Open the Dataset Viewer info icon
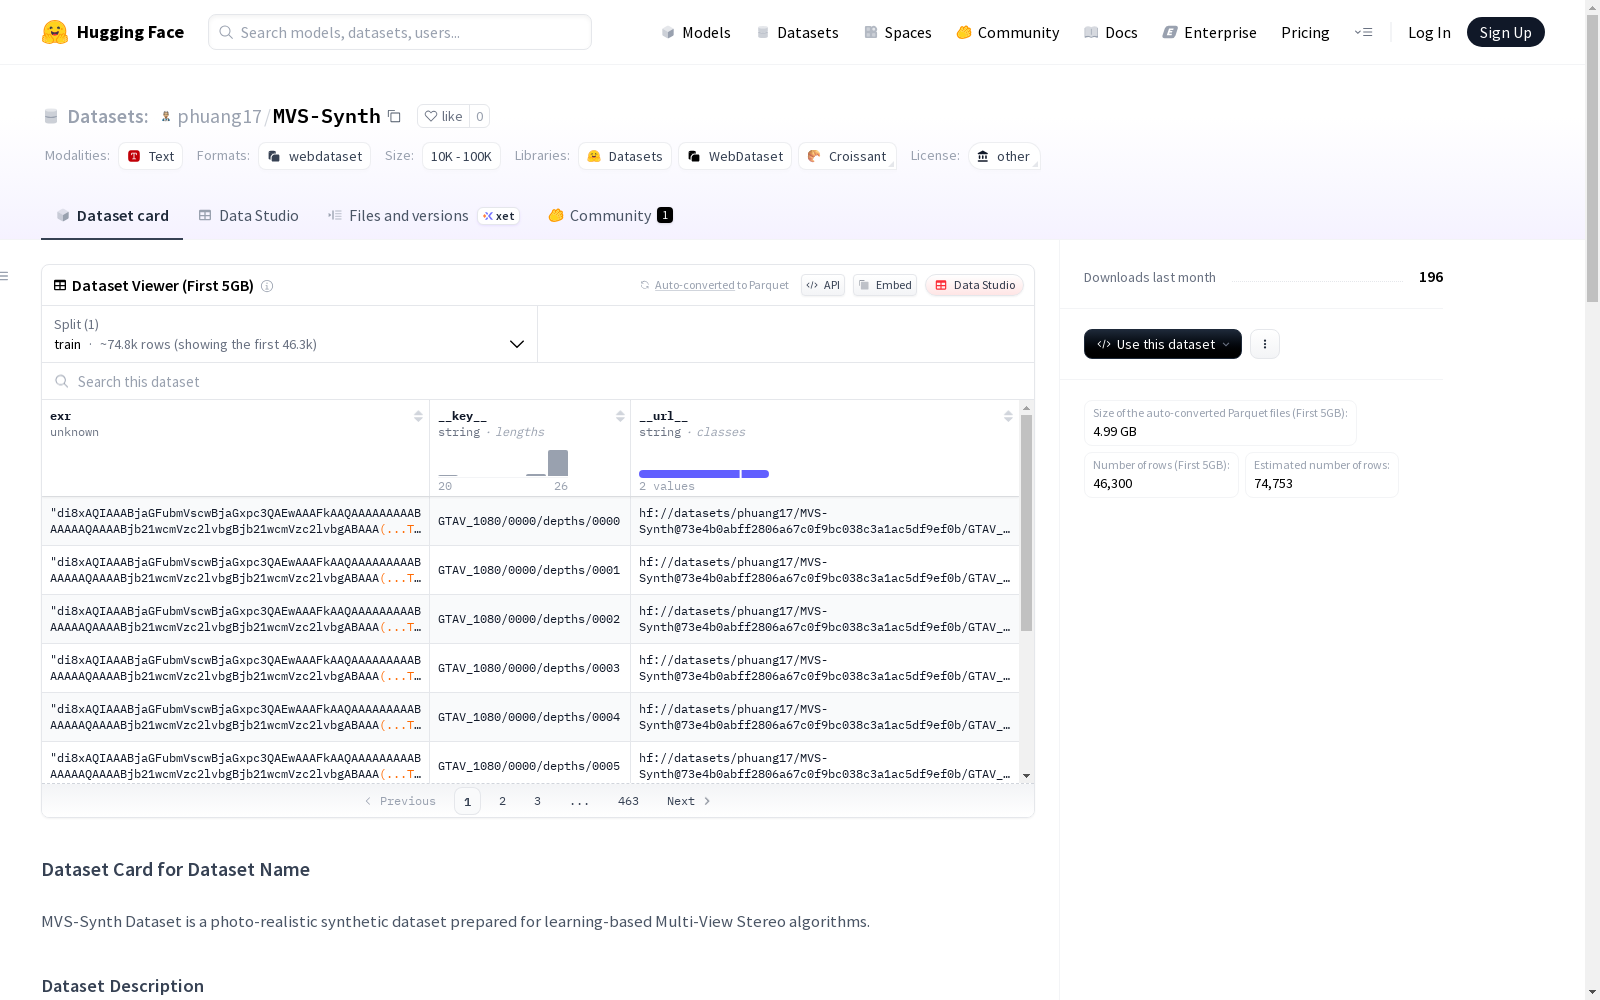1600x1000 pixels. [267, 286]
